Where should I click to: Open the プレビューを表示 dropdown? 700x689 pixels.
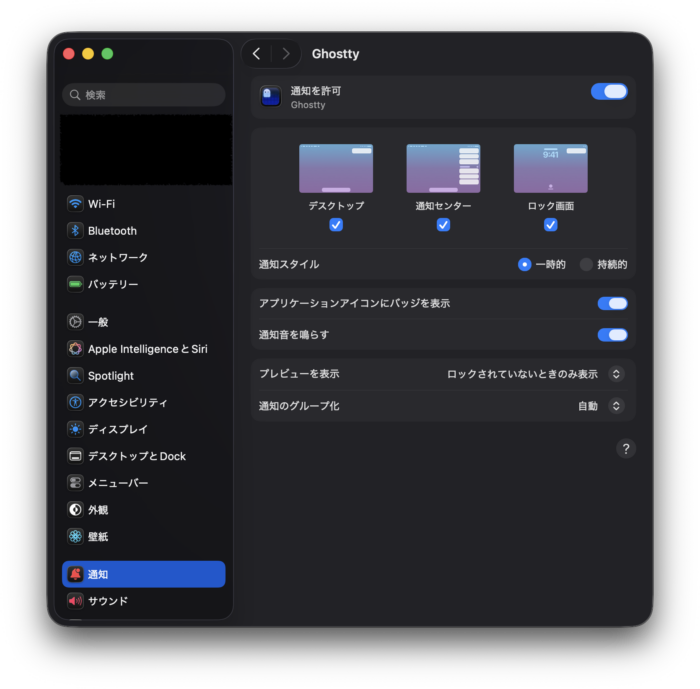click(x=535, y=374)
